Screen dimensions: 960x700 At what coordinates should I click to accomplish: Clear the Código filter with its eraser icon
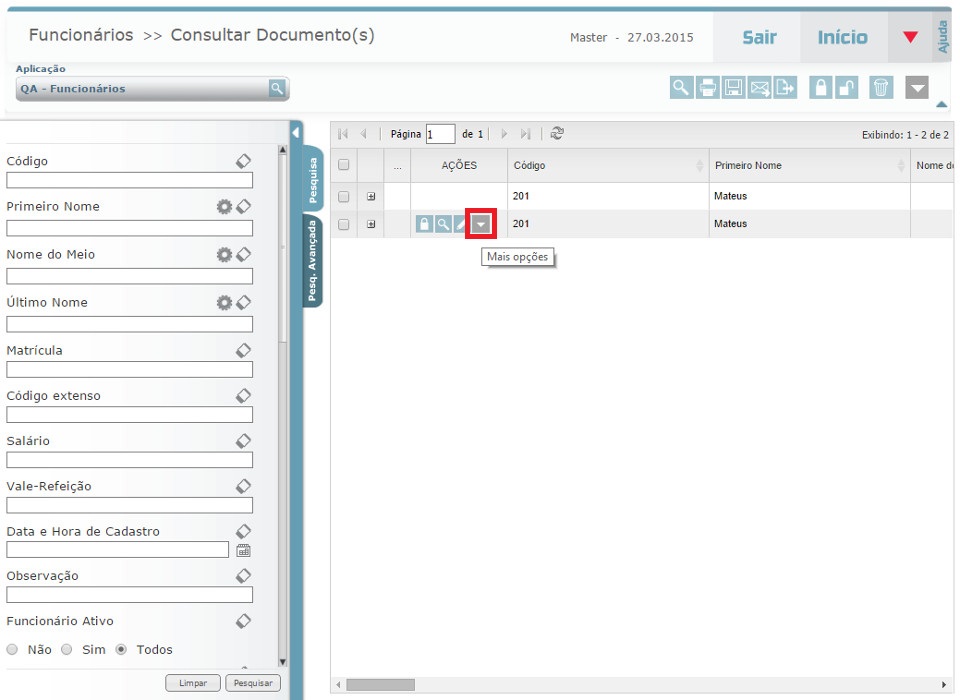point(243,161)
